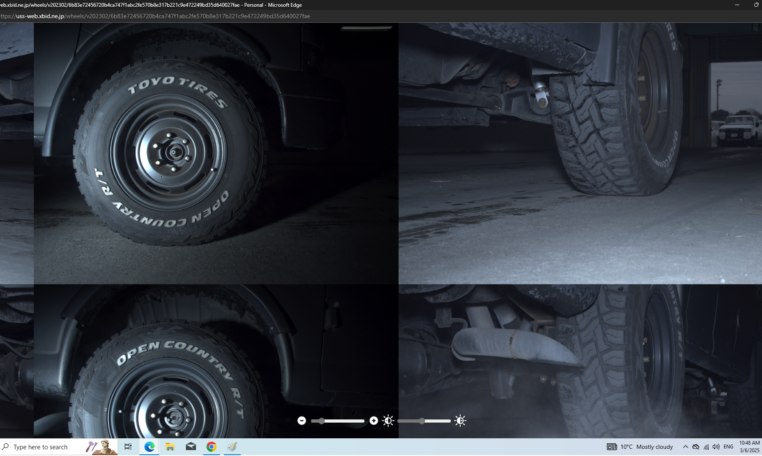Viewport: 762px width, 456px height.
Task: Minimize the Edge window
Action: (x=737, y=4)
